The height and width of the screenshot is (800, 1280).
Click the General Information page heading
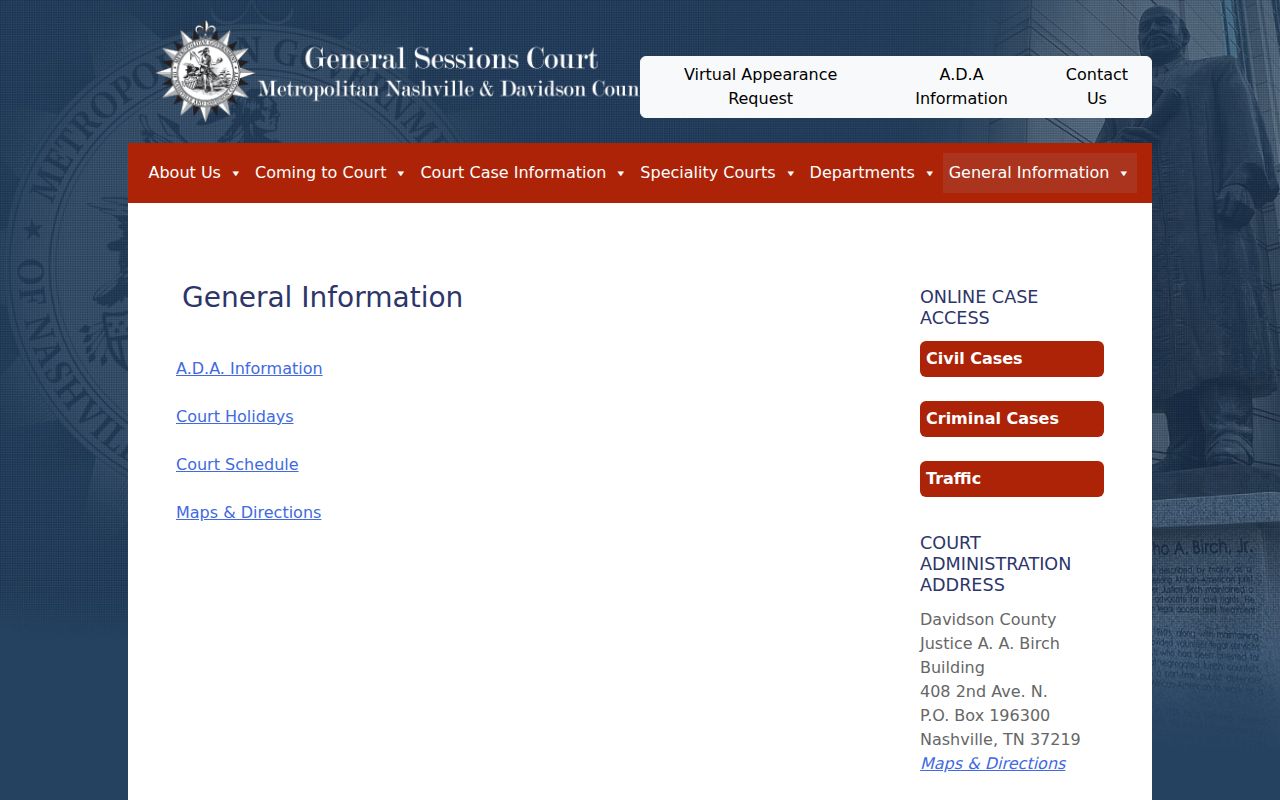coord(322,297)
